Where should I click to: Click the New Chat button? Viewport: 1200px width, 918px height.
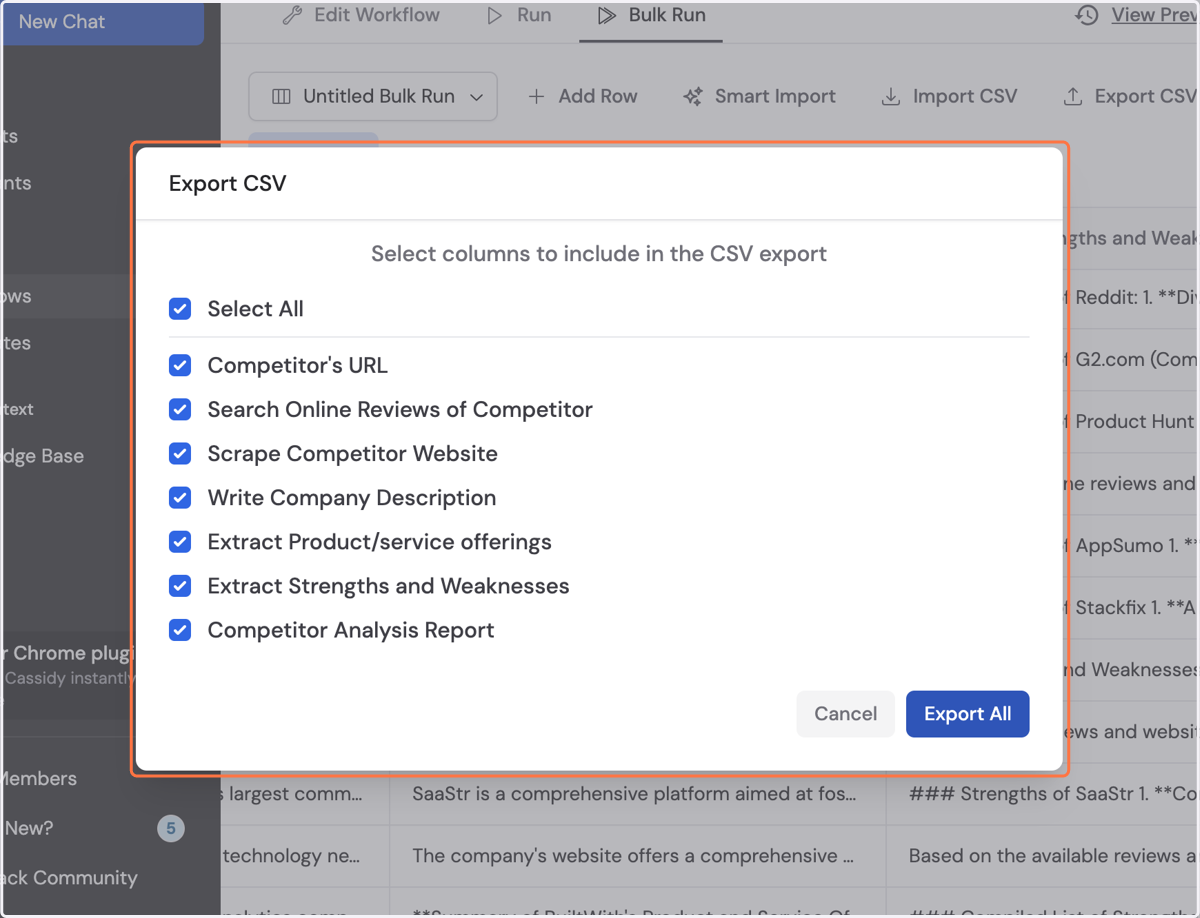click(102, 22)
